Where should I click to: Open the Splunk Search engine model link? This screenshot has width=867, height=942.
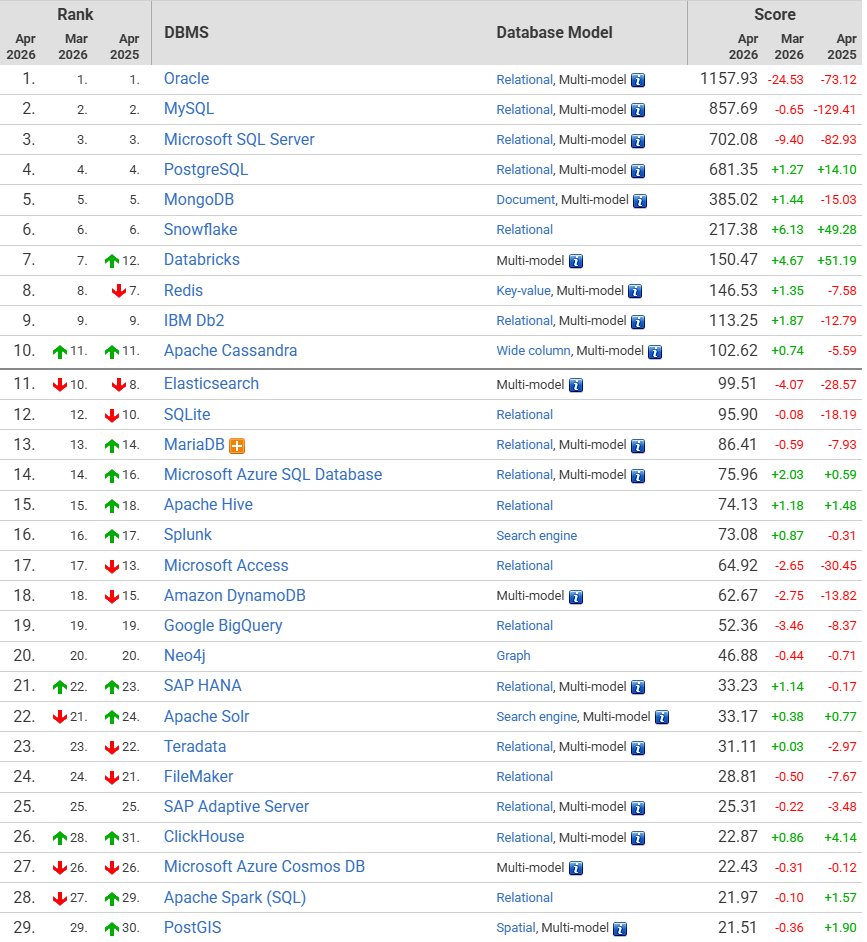[536, 536]
